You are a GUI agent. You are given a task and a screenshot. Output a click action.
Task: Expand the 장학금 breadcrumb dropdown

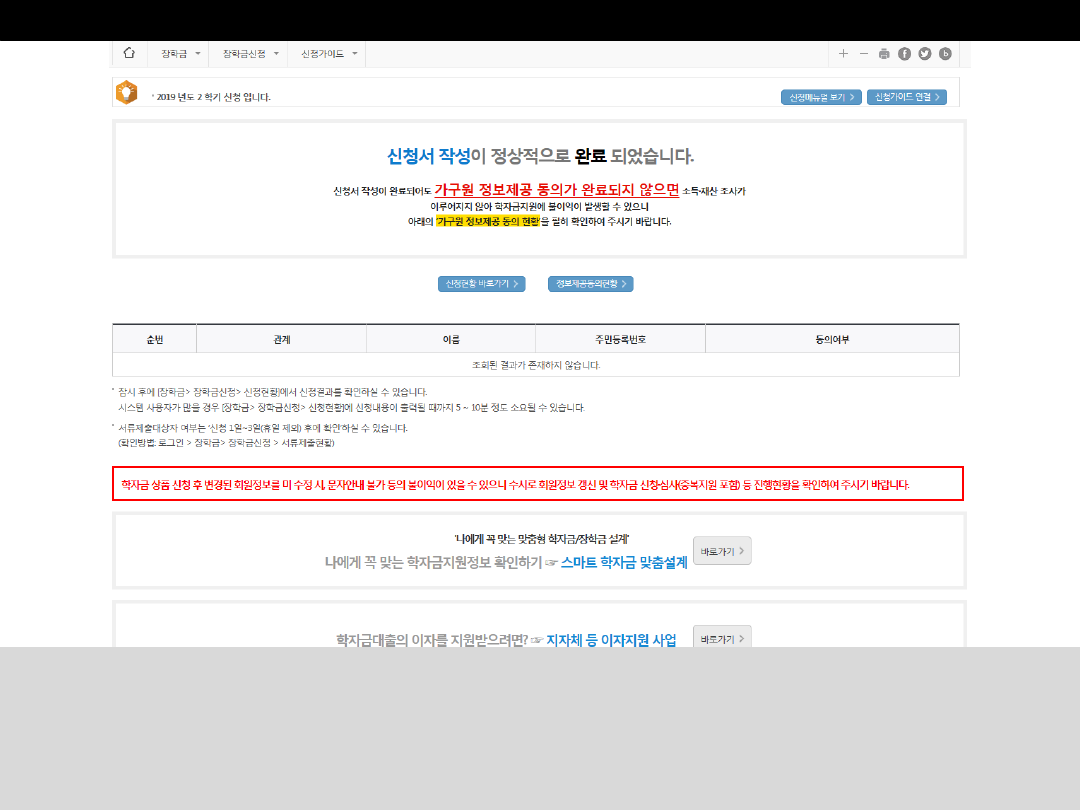click(180, 54)
